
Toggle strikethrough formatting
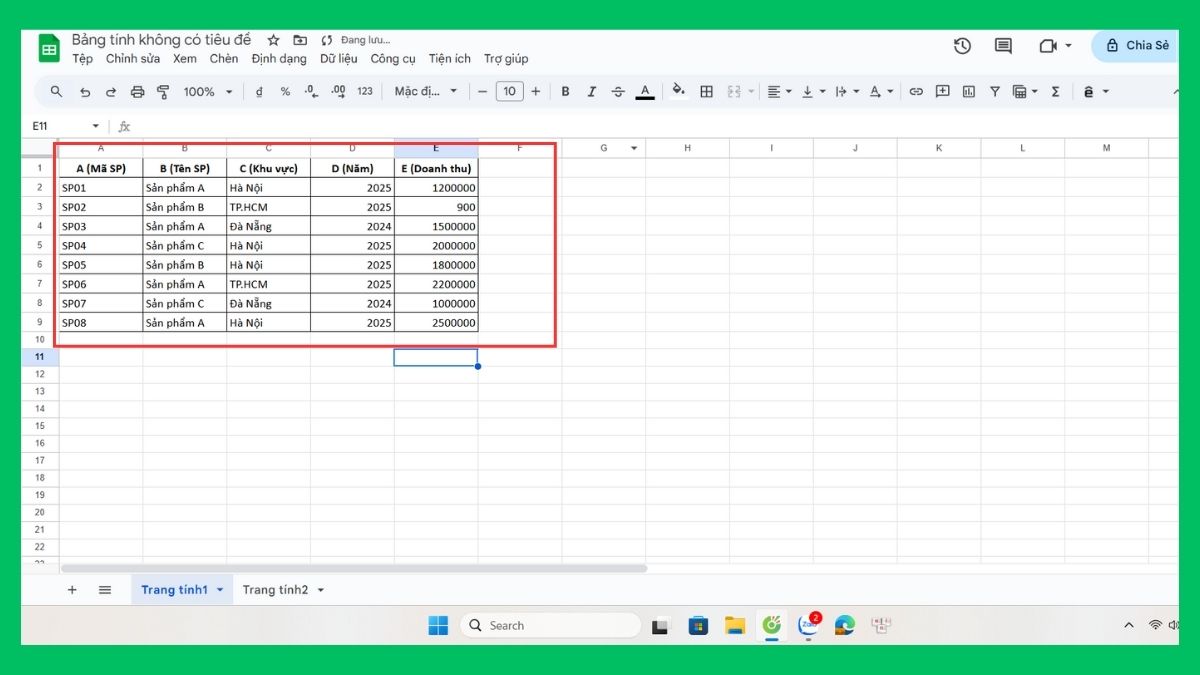pyautogui.click(x=617, y=92)
